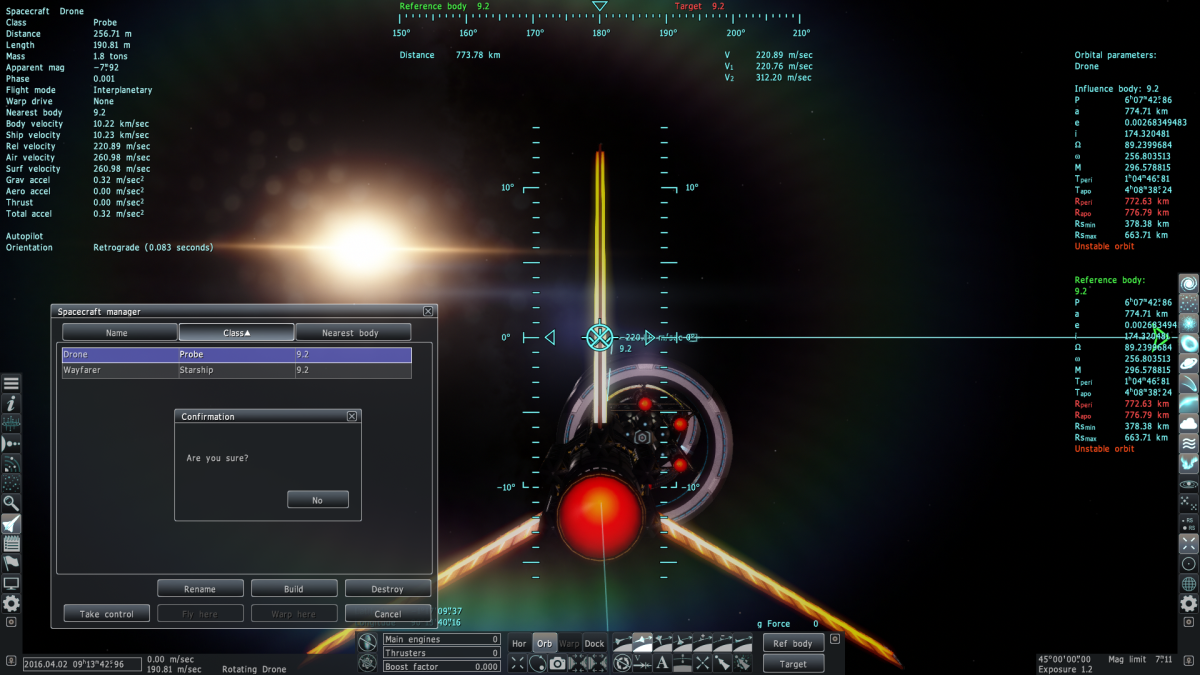Click the Destroy button
The image size is (1200, 675).
pyautogui.click(x=388, y=589)
